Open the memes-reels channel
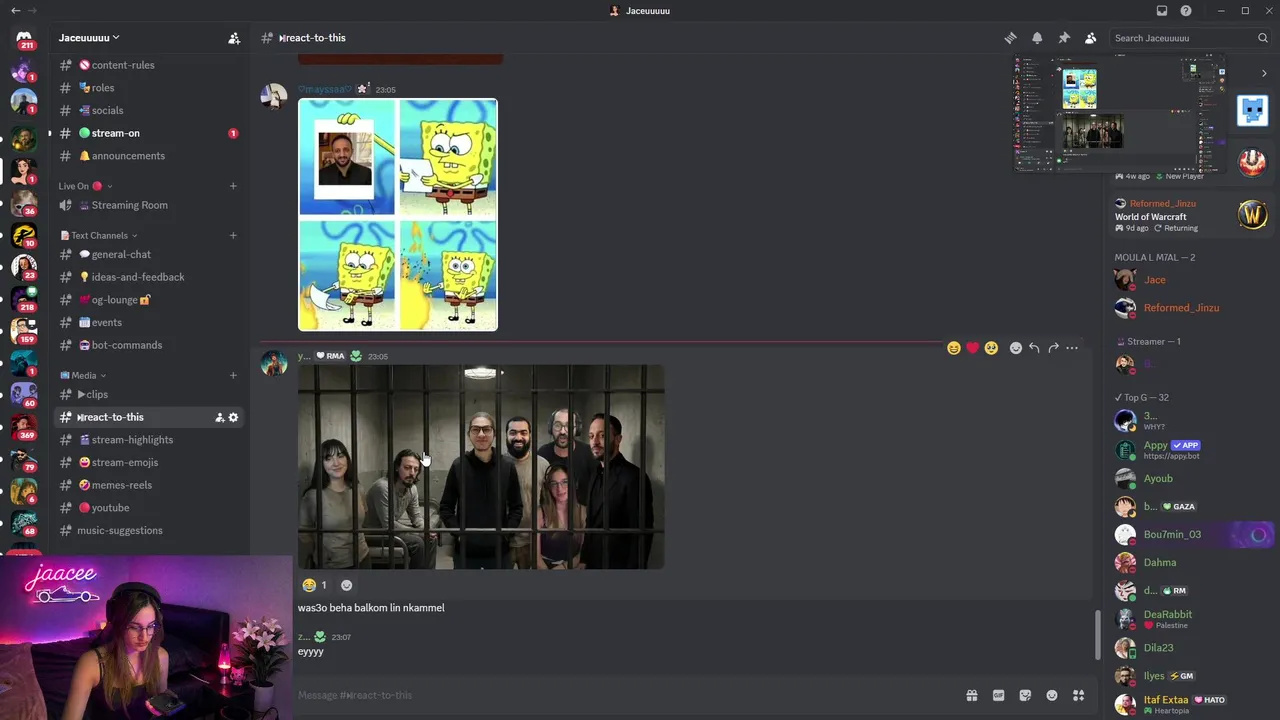Screen dimensions: 1280x720 [148, 485]
